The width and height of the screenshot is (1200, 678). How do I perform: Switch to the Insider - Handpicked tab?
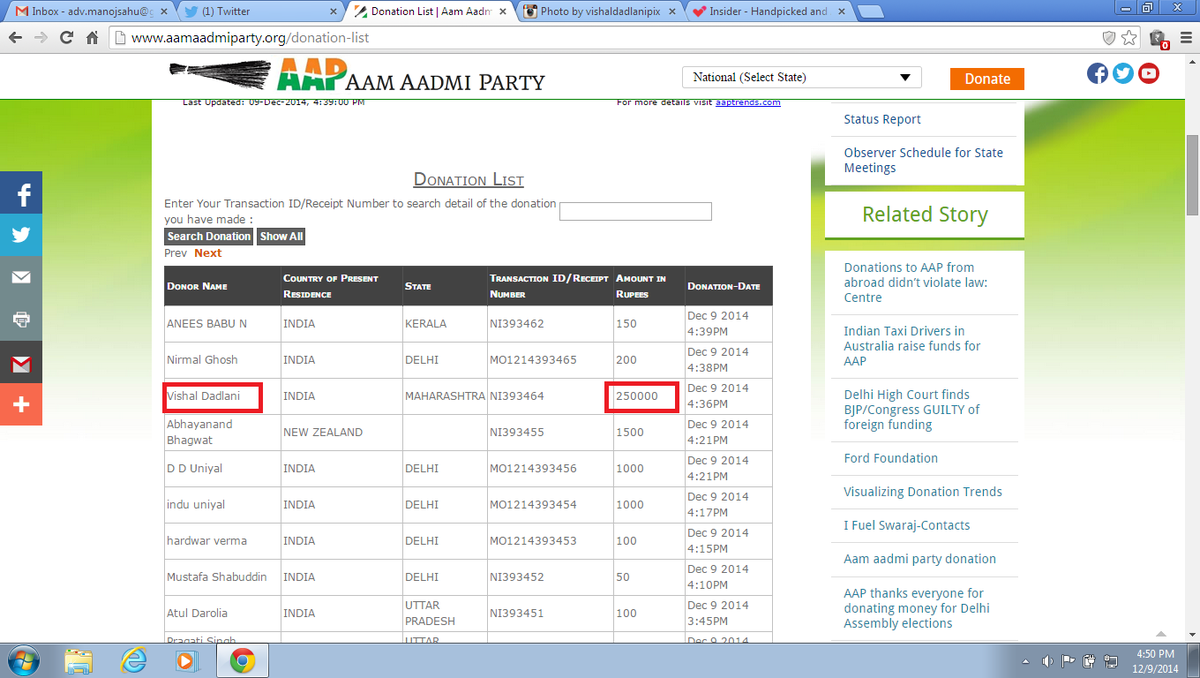tap(768, 11)
